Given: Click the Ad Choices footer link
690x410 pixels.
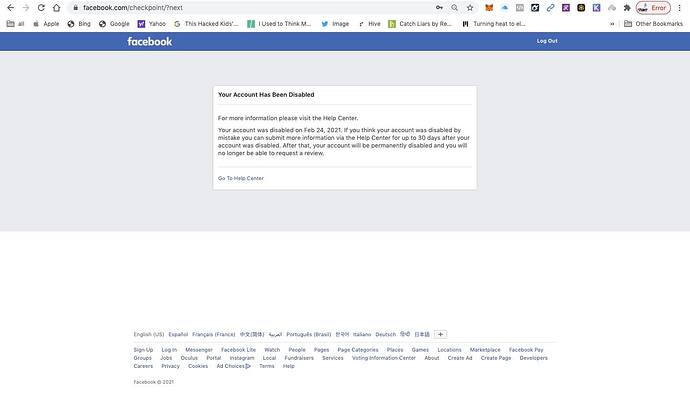Looking at the screenshot, I should pos(233,366).
